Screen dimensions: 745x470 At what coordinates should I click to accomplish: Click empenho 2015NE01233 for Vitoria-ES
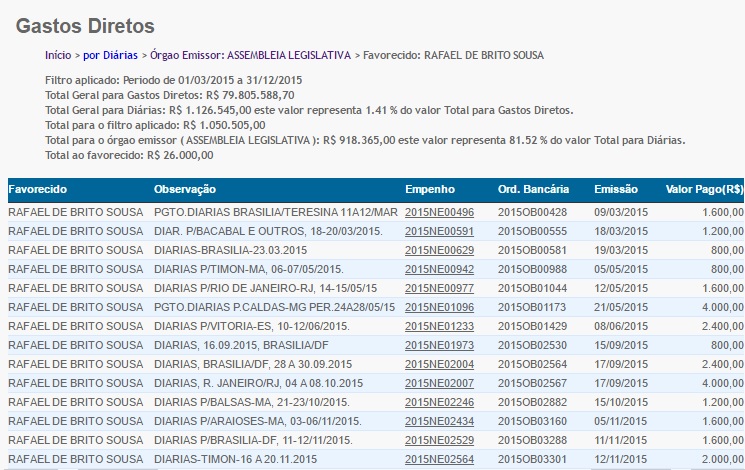pyautogui.click(x=439, y=326)
